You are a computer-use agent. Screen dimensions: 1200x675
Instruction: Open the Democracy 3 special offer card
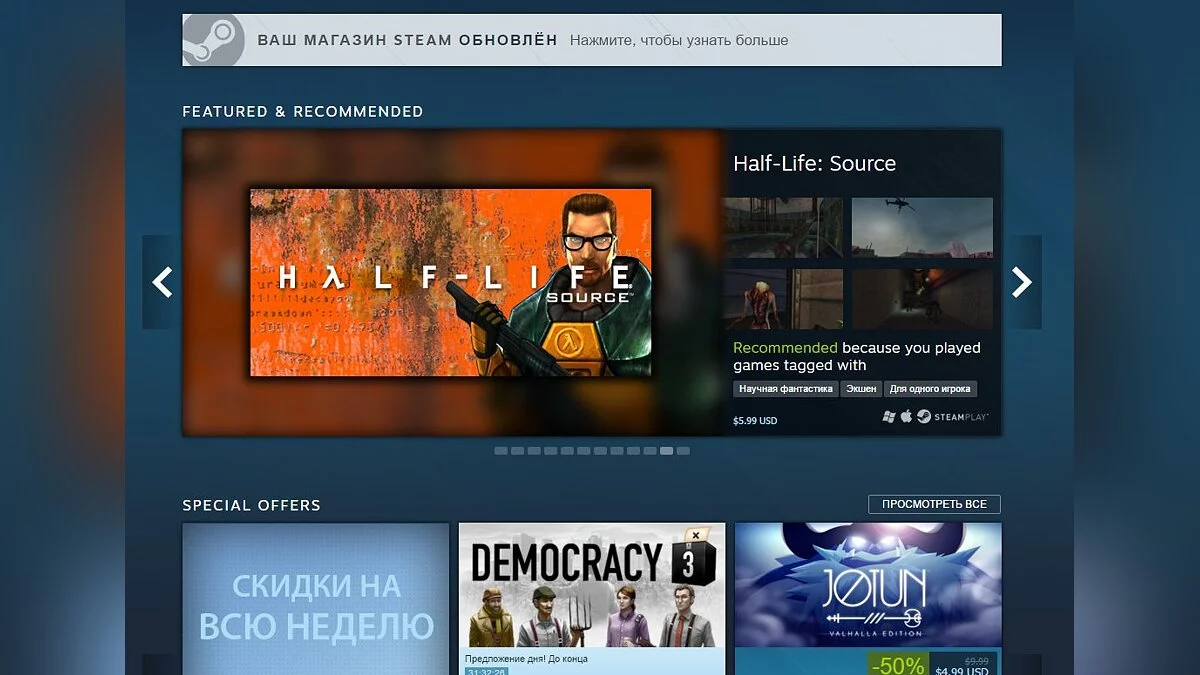(592, 598)
